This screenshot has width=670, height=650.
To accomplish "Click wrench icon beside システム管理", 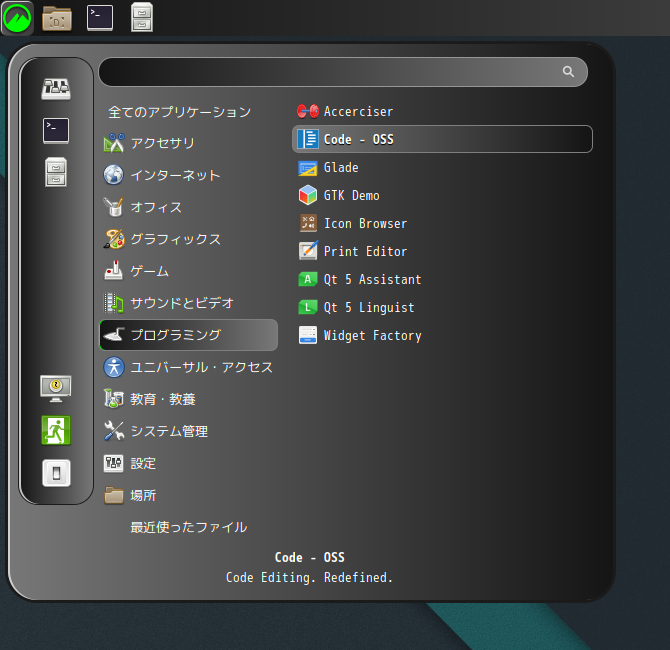I will 114,431.
